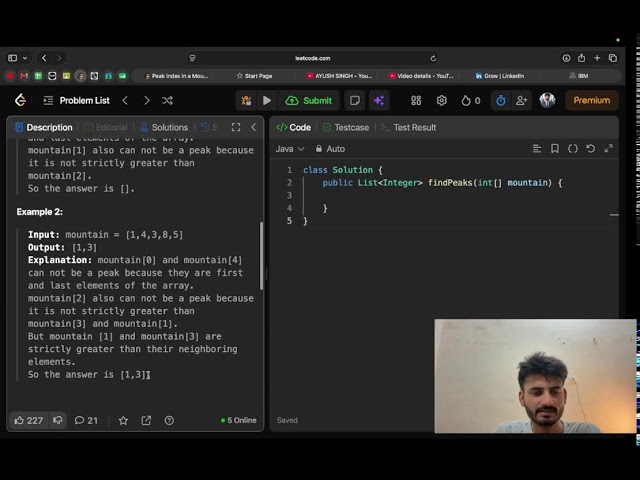
Task: Like the problem thumbs up 227
Action: point(29,420)
